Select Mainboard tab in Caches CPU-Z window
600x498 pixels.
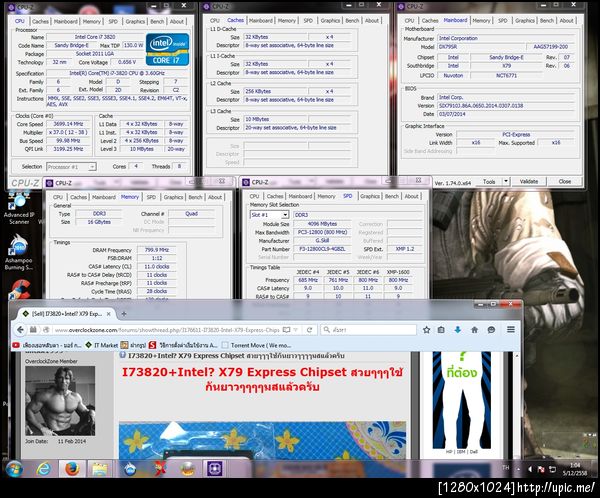(x=261, y=21)
